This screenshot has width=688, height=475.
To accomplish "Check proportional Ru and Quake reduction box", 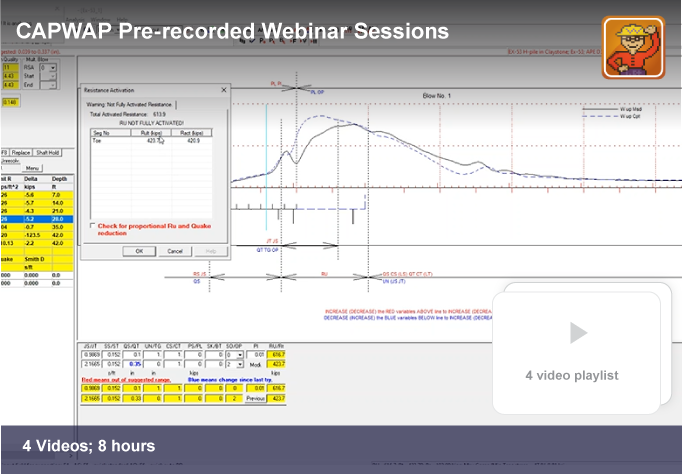I will click(x=93, y=226).
